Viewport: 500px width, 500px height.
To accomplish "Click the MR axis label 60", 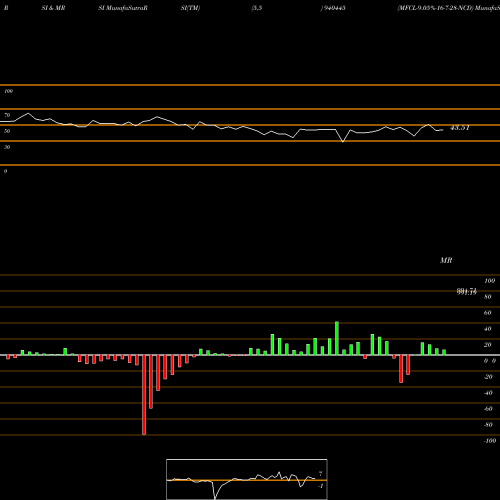I will [x=488, y=313].
